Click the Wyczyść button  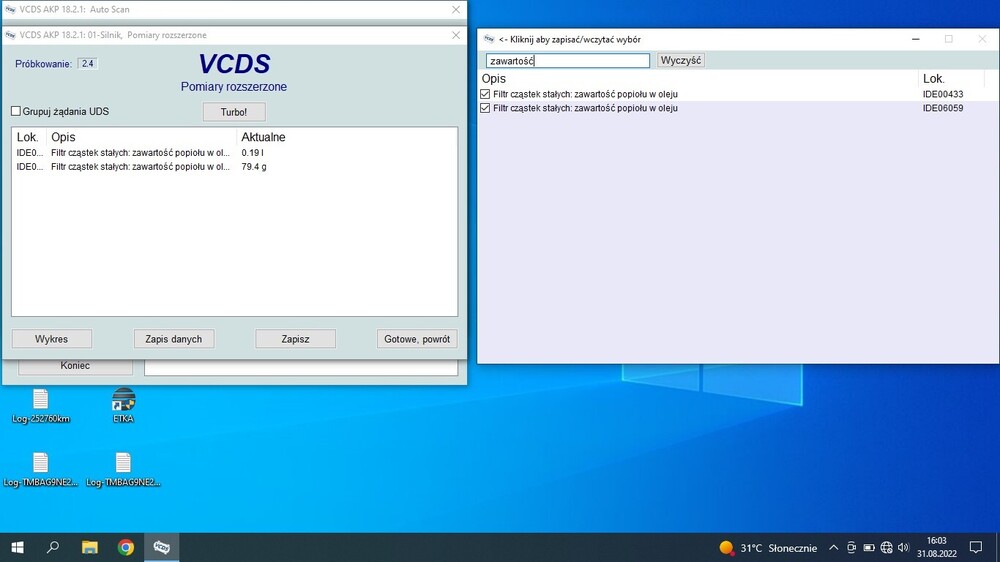(x=681, y=60)
